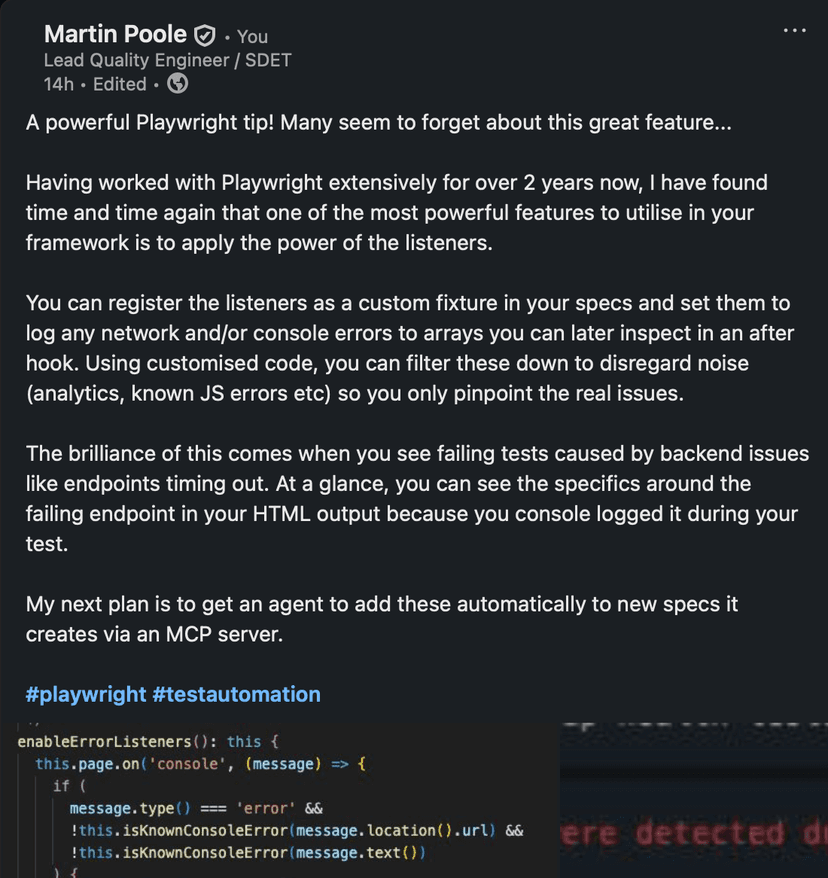The image size is (828, 878).
Task: Click the verified badge beside Martin Poole
Action: [x=204, y=36]
